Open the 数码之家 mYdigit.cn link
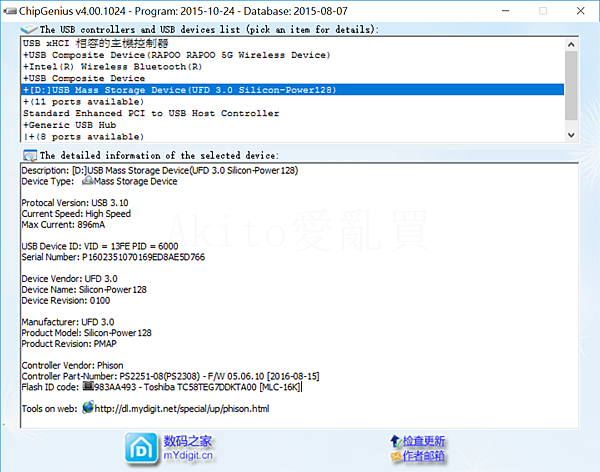The height and width of the screenshot is (472, 600). [188, 448]
